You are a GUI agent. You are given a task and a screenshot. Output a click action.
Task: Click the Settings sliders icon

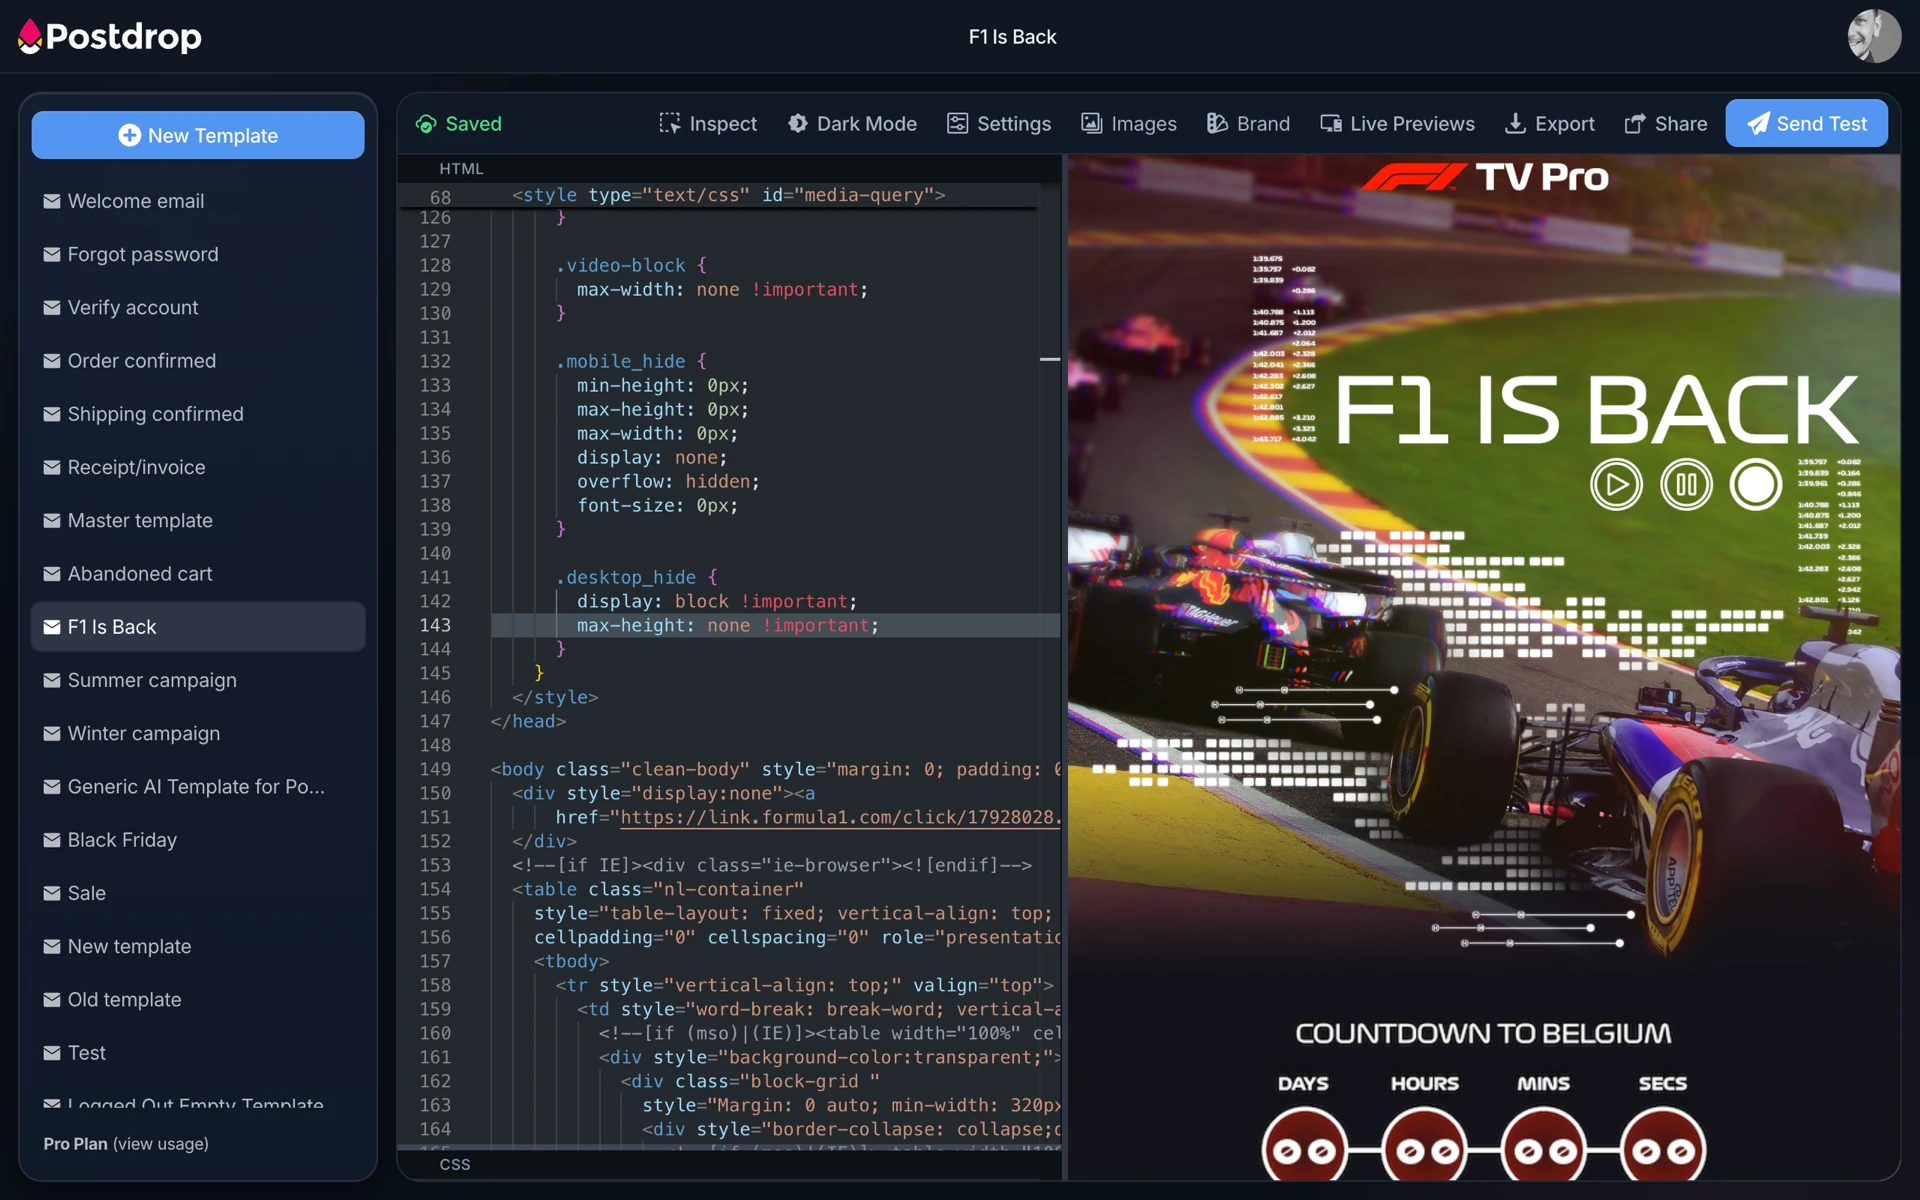[957, 124]
